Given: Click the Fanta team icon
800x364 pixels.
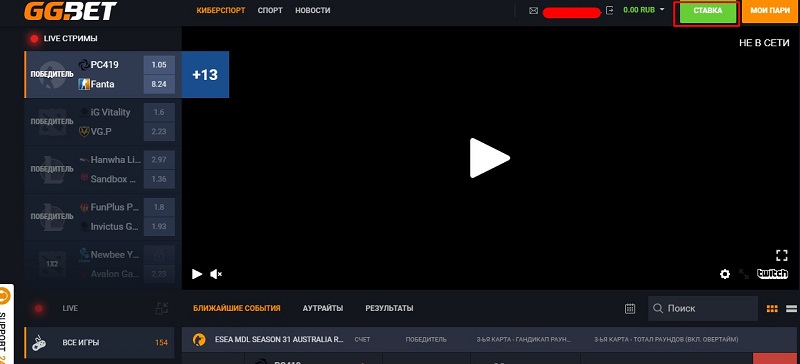Looking at the screenshot, I should coord(84,84).
